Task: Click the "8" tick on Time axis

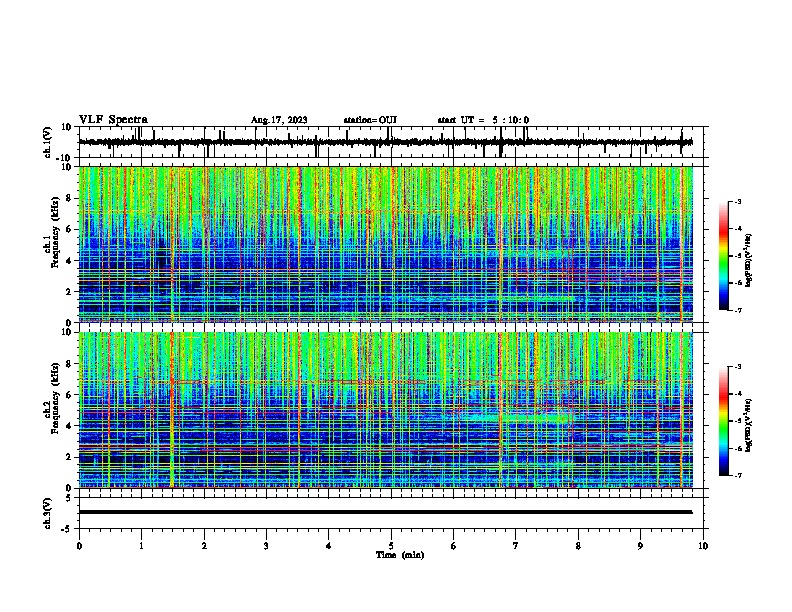Action: pyautogui.click(x=578, y=546)
